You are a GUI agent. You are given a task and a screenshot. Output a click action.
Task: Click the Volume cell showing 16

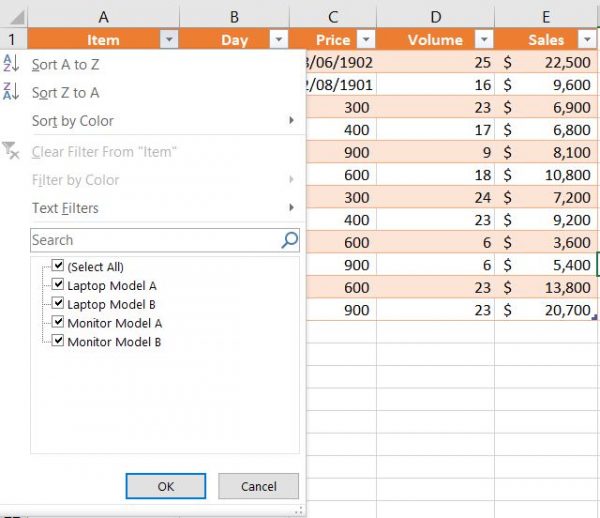[435, 85]
